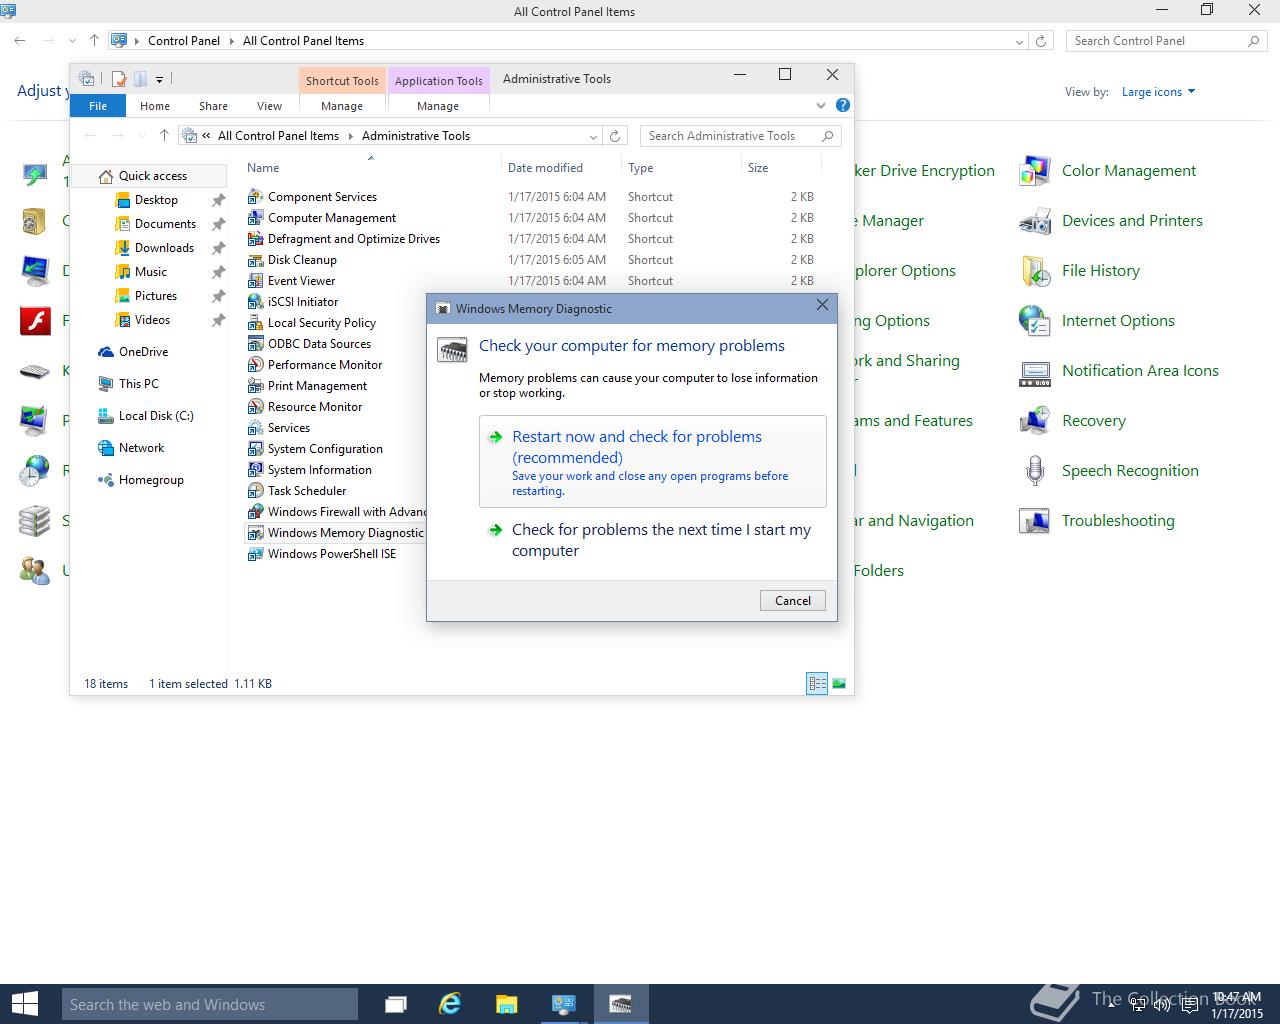Select Downloads in navigation pane
Viewport: 1280px width, 1024px height.
pyautogui.click(x=164, y=248)
